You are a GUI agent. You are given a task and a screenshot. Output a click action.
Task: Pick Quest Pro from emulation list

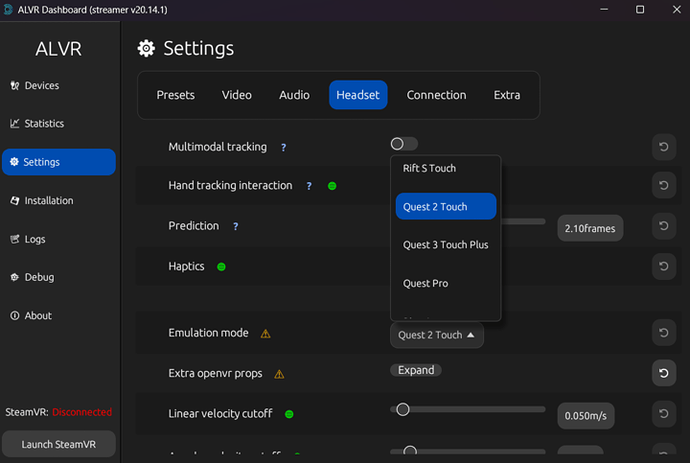[425, 284]
